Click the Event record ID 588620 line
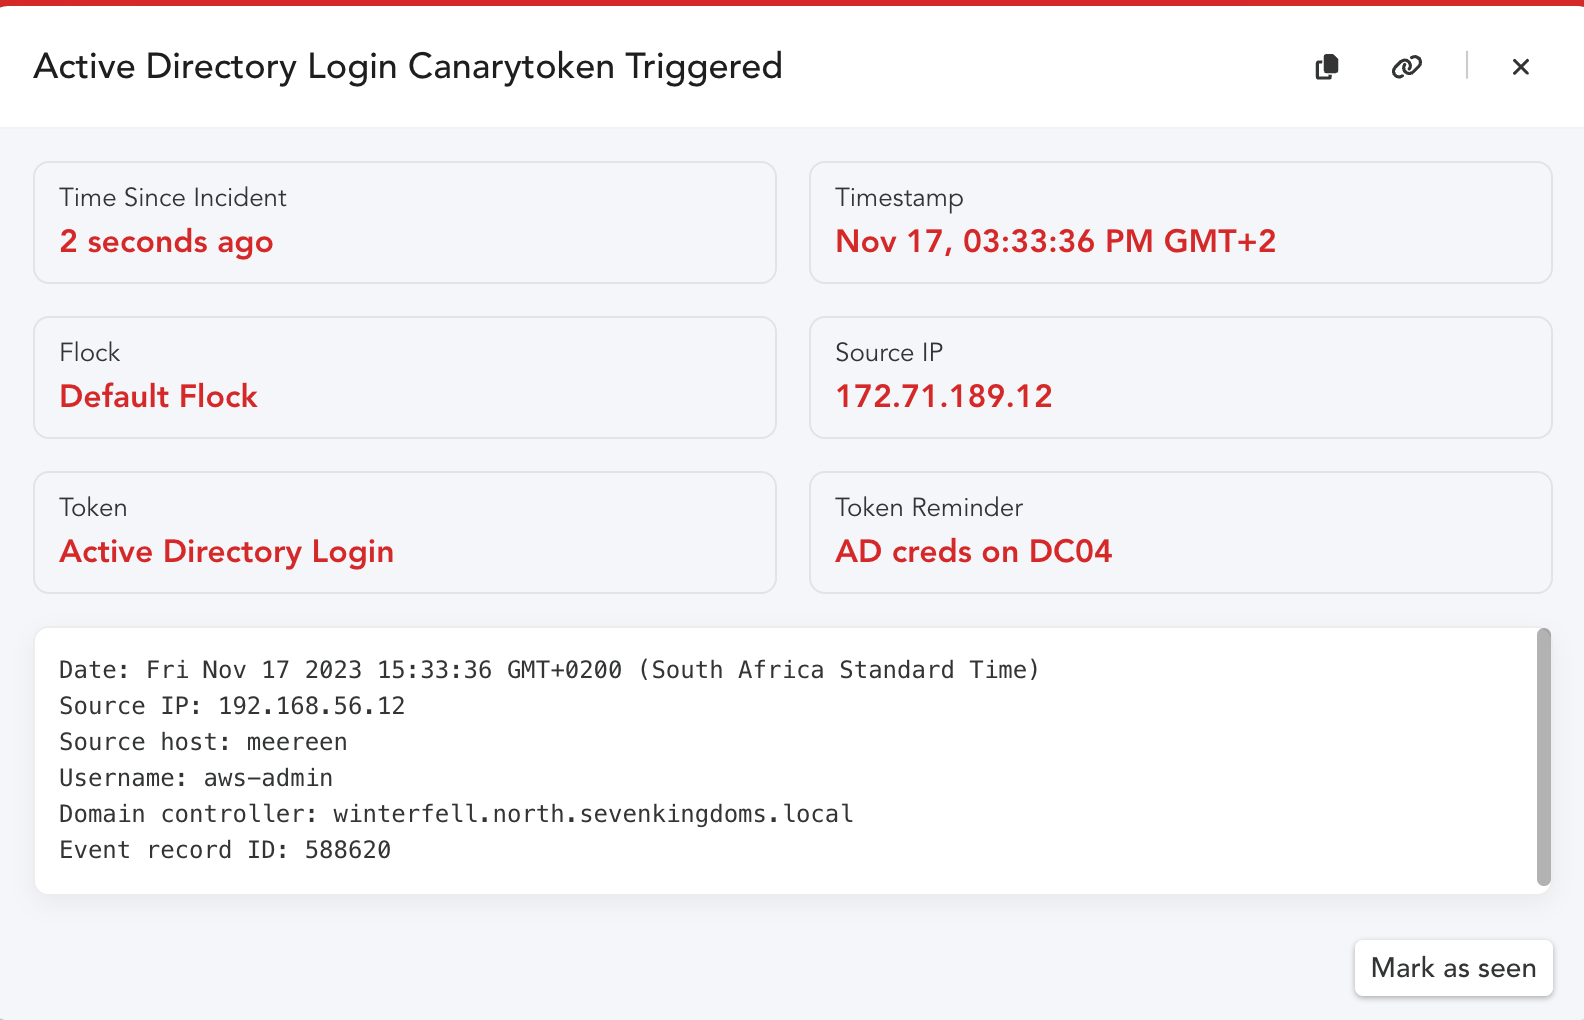 click(225, 850)
